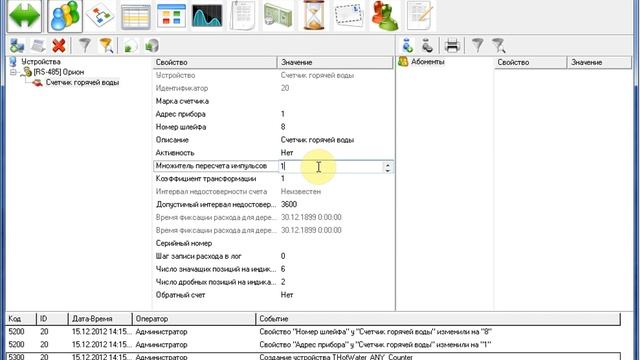Viewport: 640px width, 360px height.
Task: Open the flowchart diagram icon
Action: pyautogui.click(x=100, y=16)
